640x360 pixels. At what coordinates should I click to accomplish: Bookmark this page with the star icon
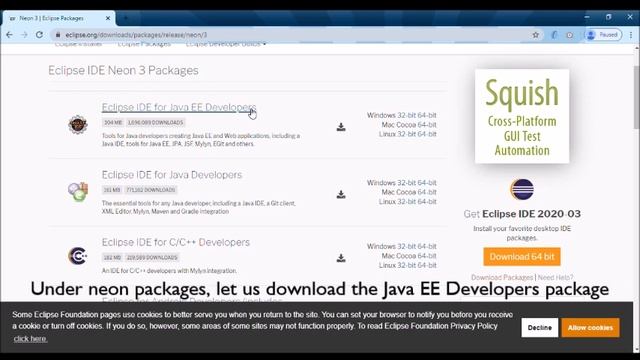coord(536,35)
